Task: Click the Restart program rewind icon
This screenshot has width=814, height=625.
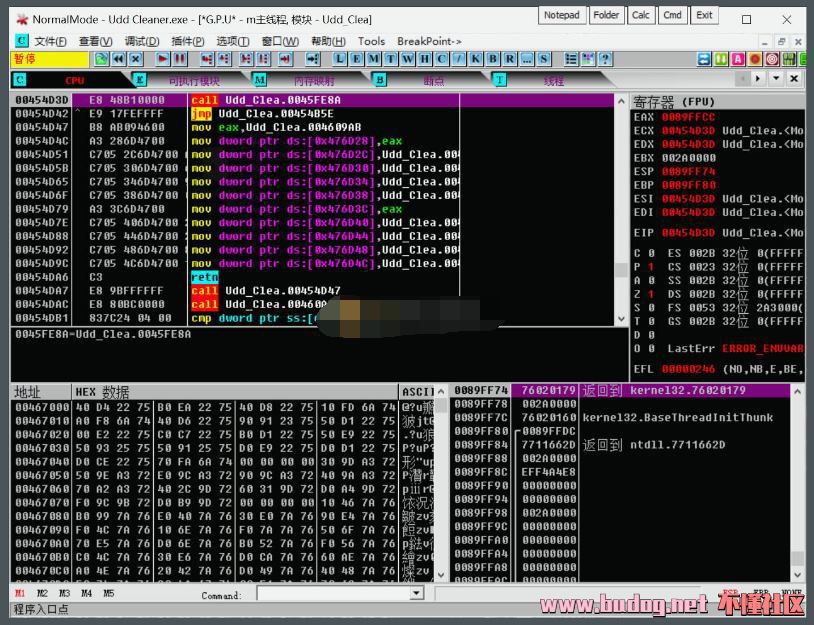Action: coord(119,59)
